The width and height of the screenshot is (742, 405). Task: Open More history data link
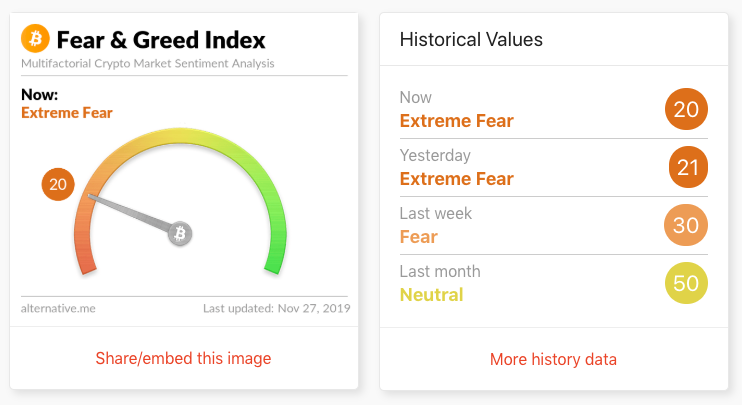point(553,359)
